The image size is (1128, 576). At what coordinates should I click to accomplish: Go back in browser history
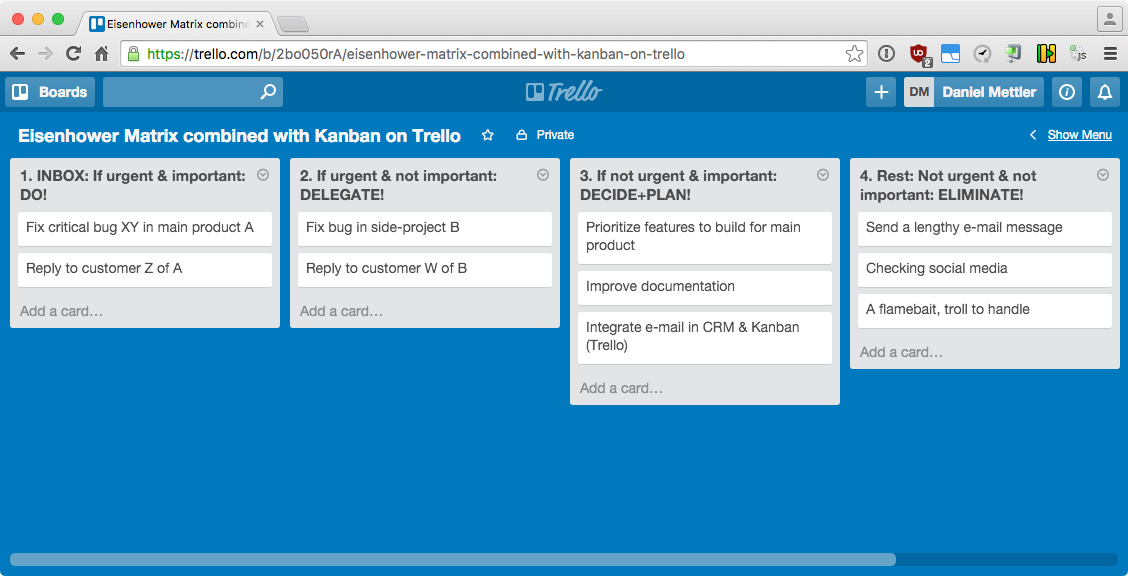[x=17, y=53]
